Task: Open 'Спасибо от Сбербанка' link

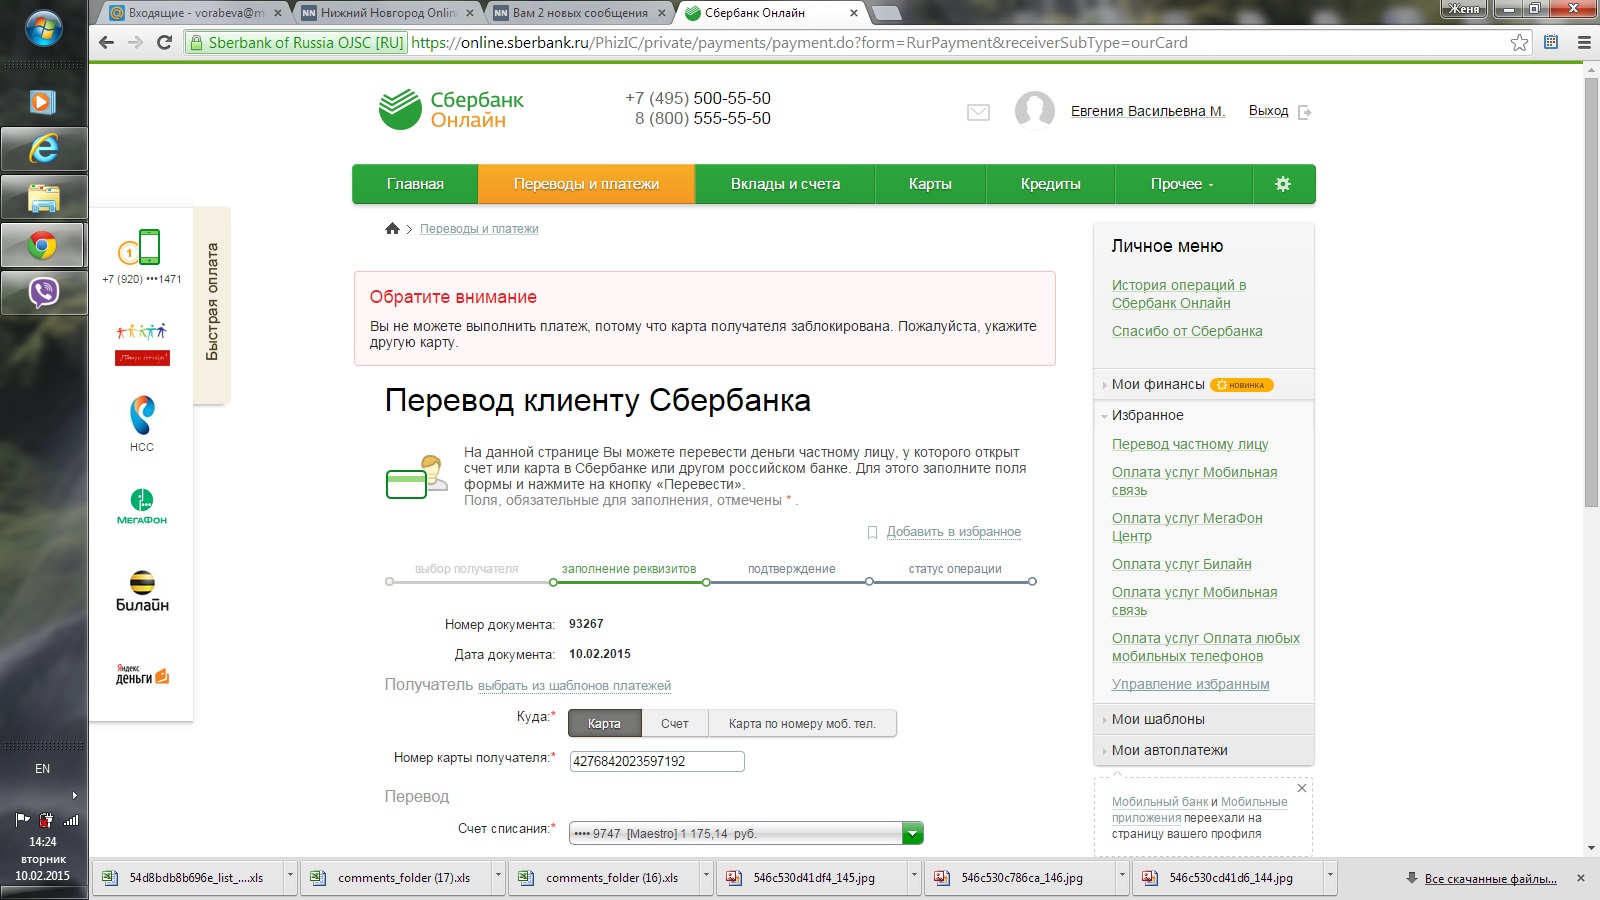Action: click(1187, 331)
